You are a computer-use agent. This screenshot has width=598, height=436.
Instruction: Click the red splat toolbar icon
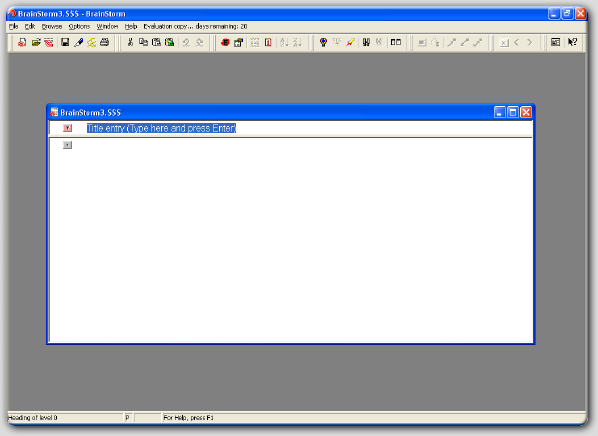click(x=225, y=42)
